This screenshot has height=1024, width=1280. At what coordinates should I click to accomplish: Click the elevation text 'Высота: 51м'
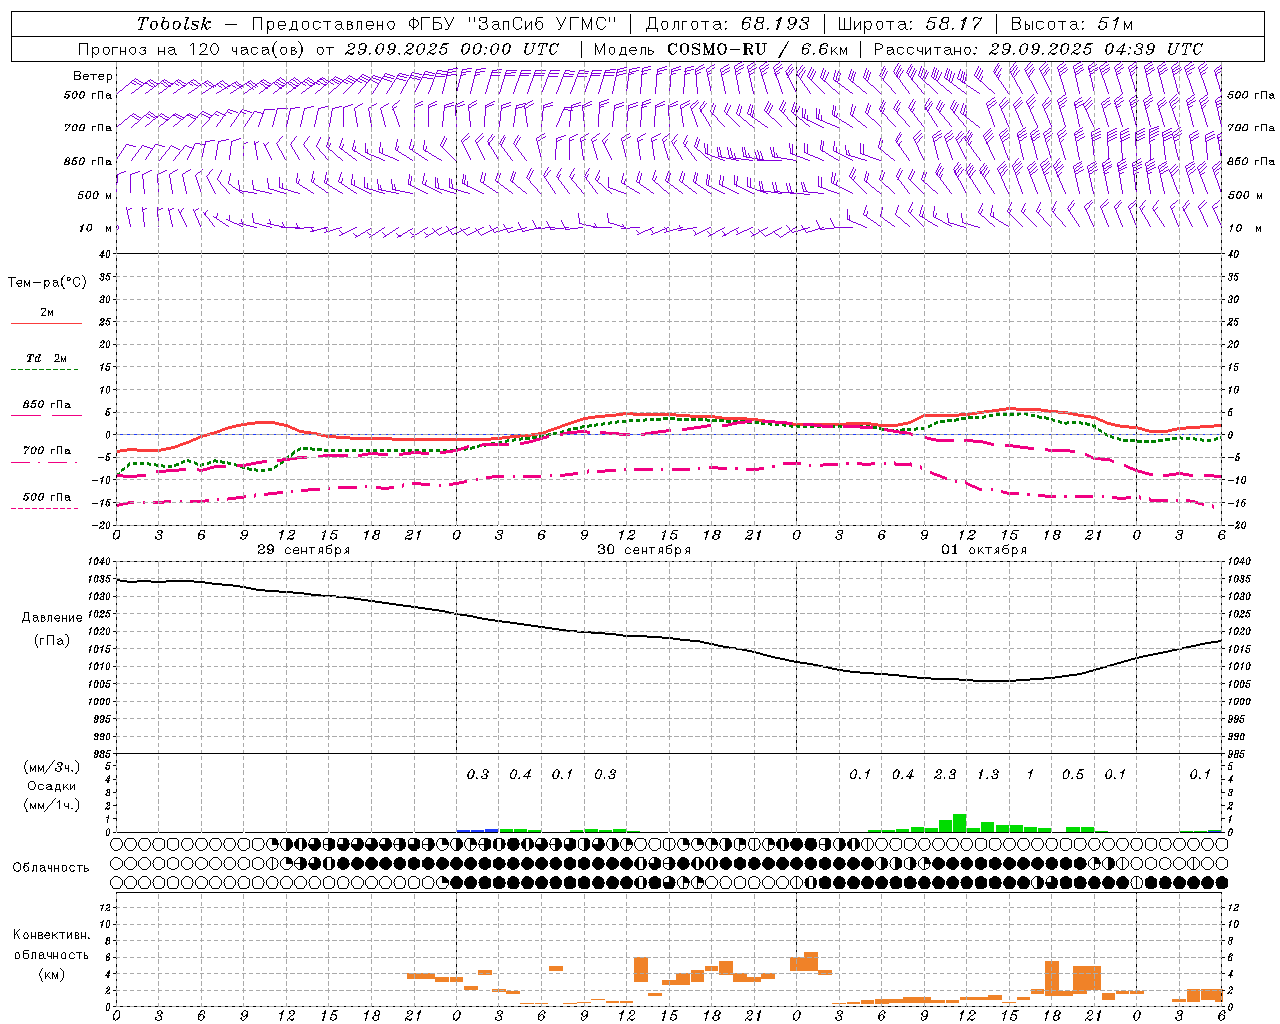1072,24
